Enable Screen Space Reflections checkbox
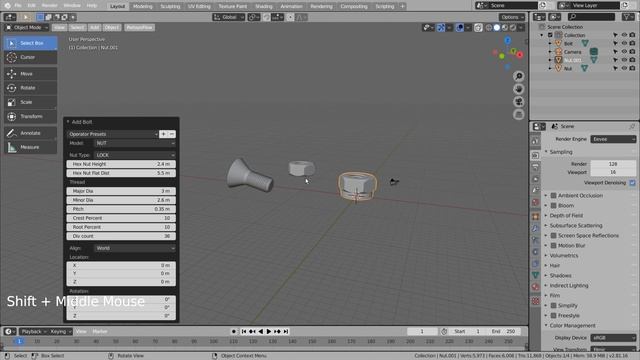 [553, 236]
